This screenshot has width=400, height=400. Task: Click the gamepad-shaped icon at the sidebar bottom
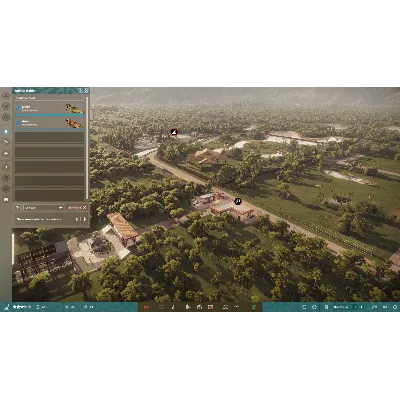point(6,199)
